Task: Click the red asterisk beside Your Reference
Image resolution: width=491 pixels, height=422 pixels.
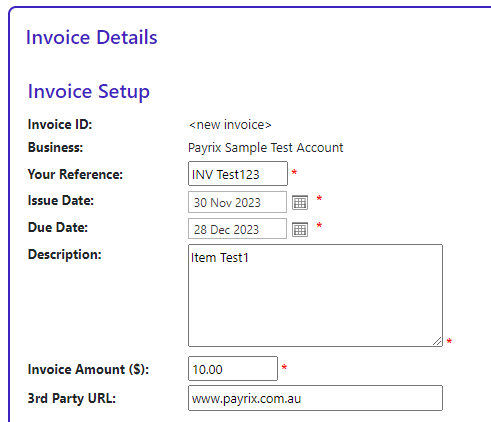Action: (294, 173)
